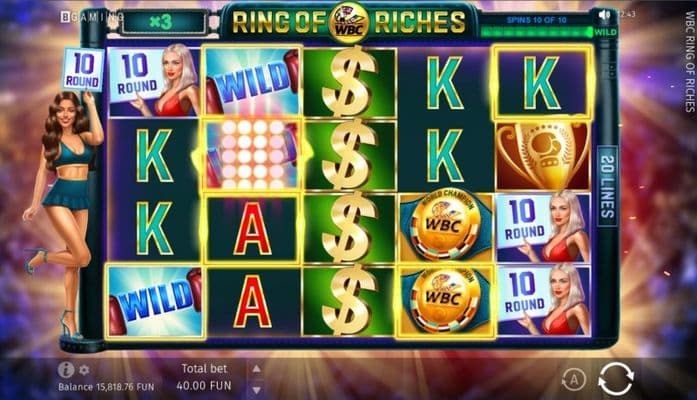Click the ring girl's 10 Round sign
This screenshot has width=697, height=400.
[83, 69]
